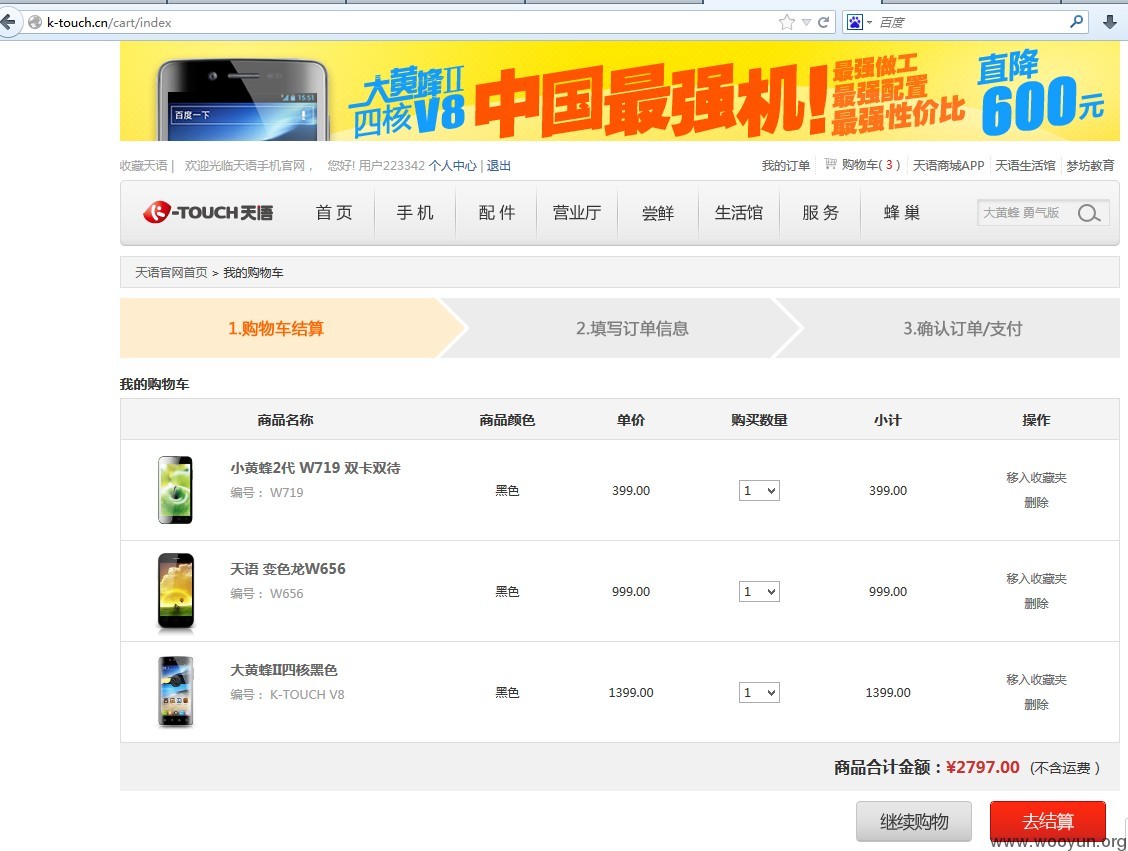Expand the search engine selector arrow

tap(869, 22)
